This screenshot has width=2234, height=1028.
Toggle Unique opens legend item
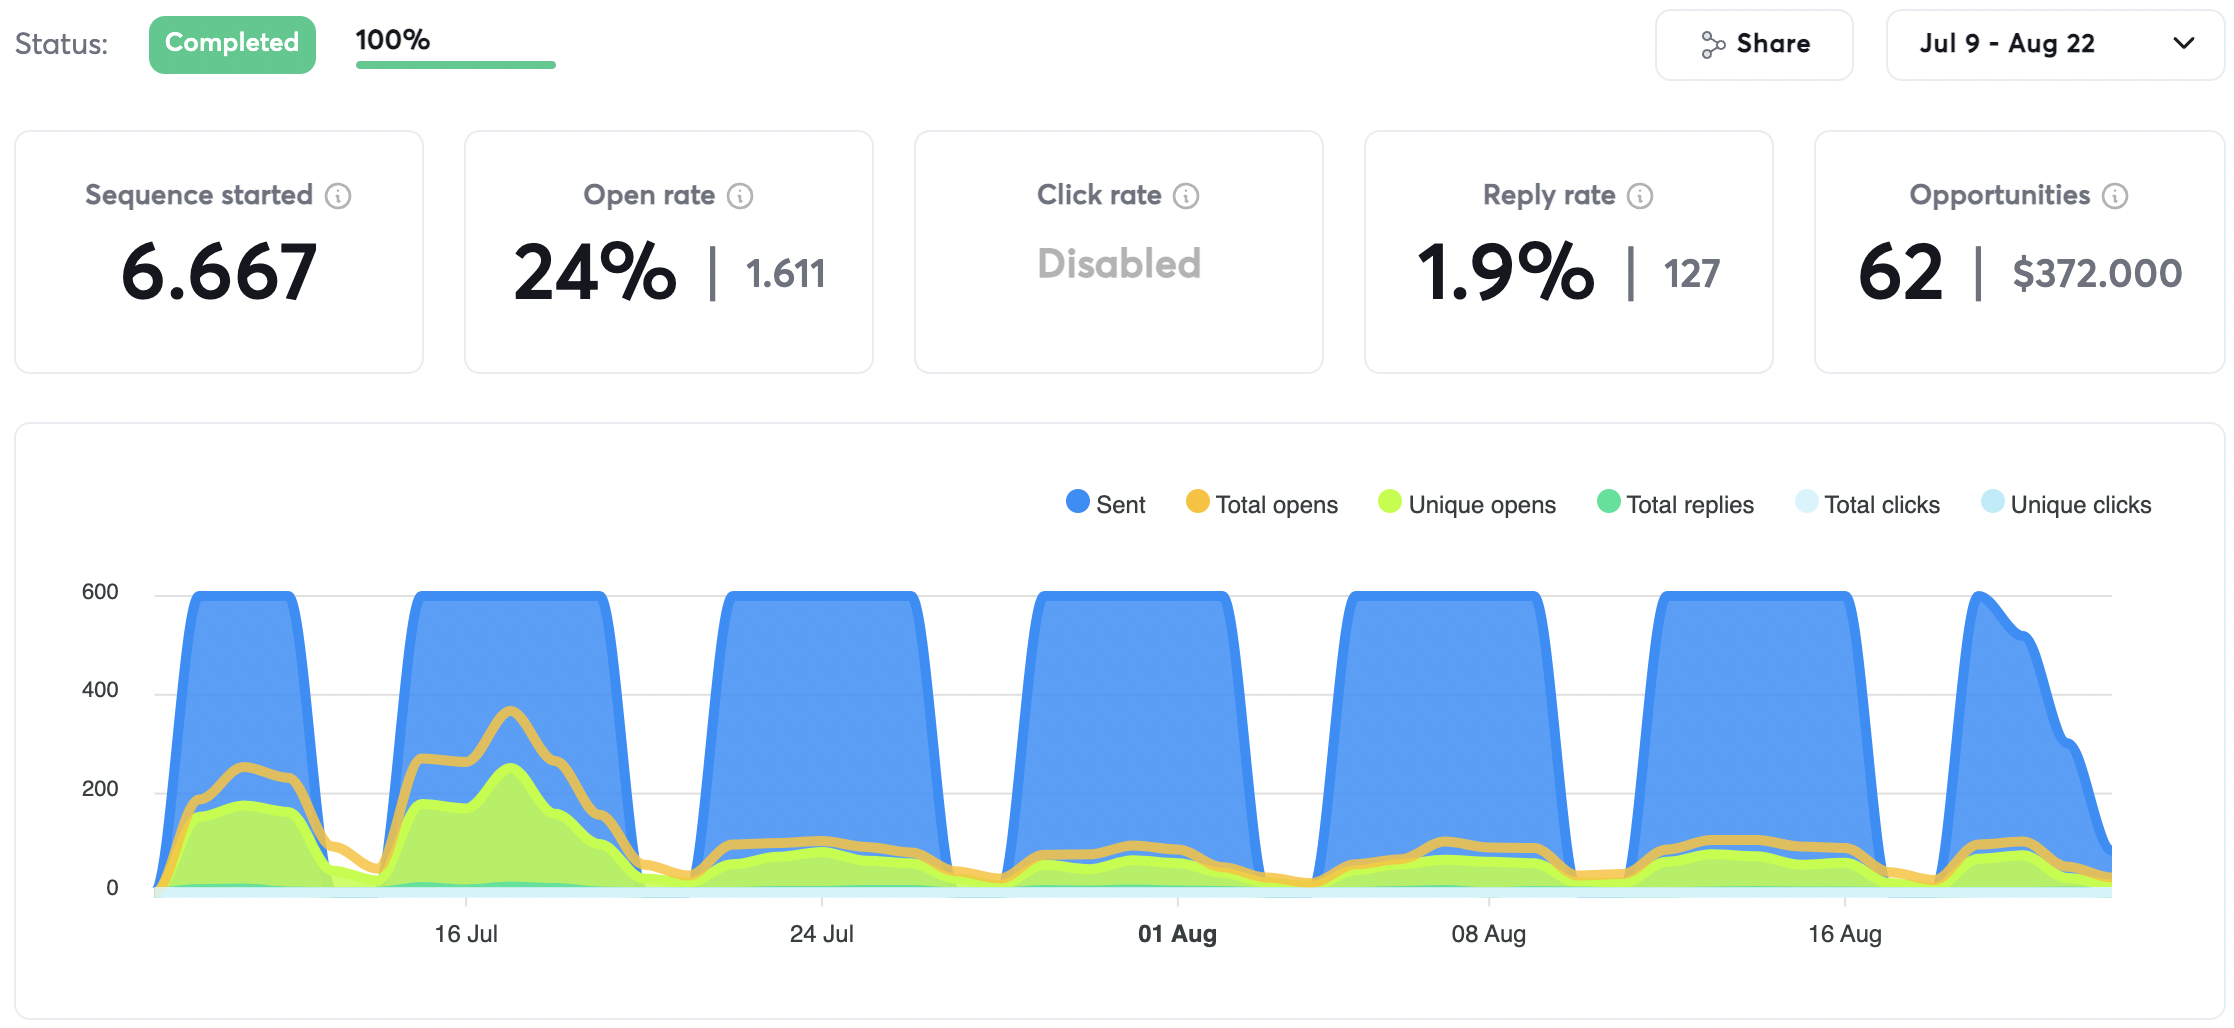tap(1466, 504)
